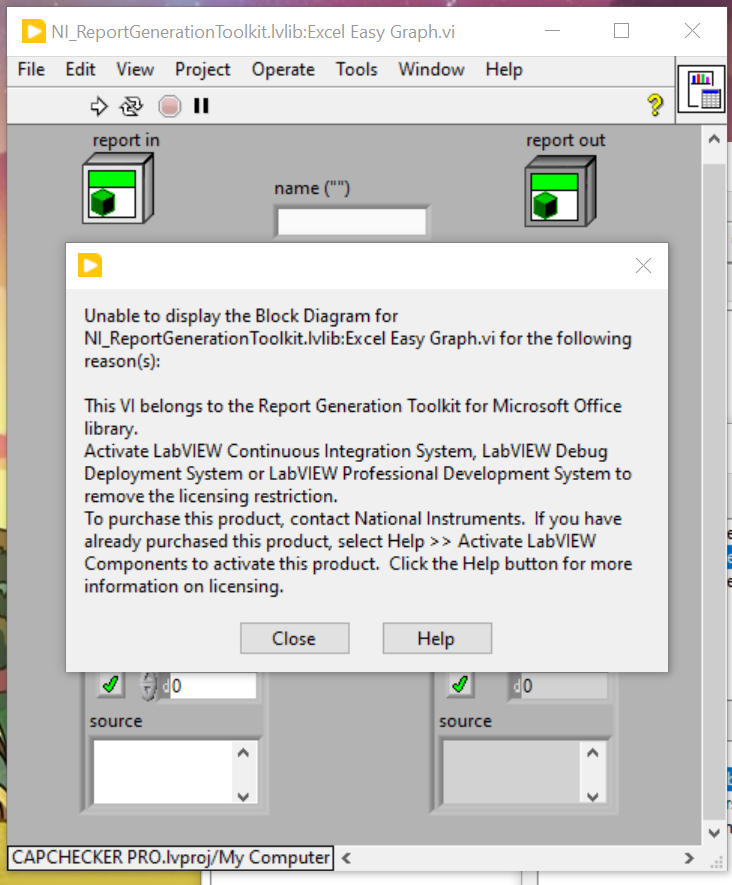
Task: Click the Help button in the dialog
Action: coord(437,638)
